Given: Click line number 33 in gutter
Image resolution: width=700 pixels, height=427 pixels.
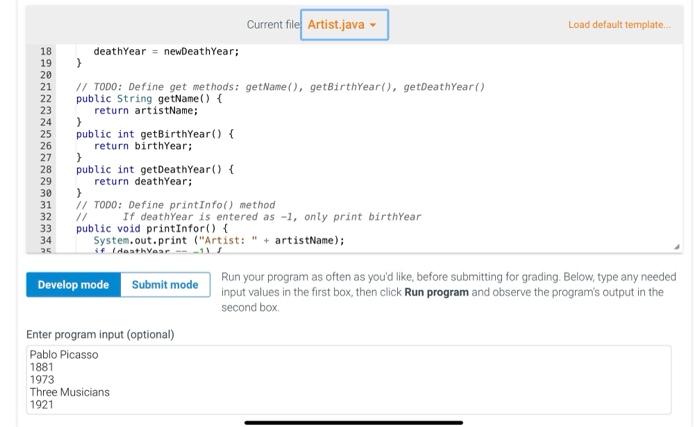Looking at the screenshot, I should pos(46,229).
